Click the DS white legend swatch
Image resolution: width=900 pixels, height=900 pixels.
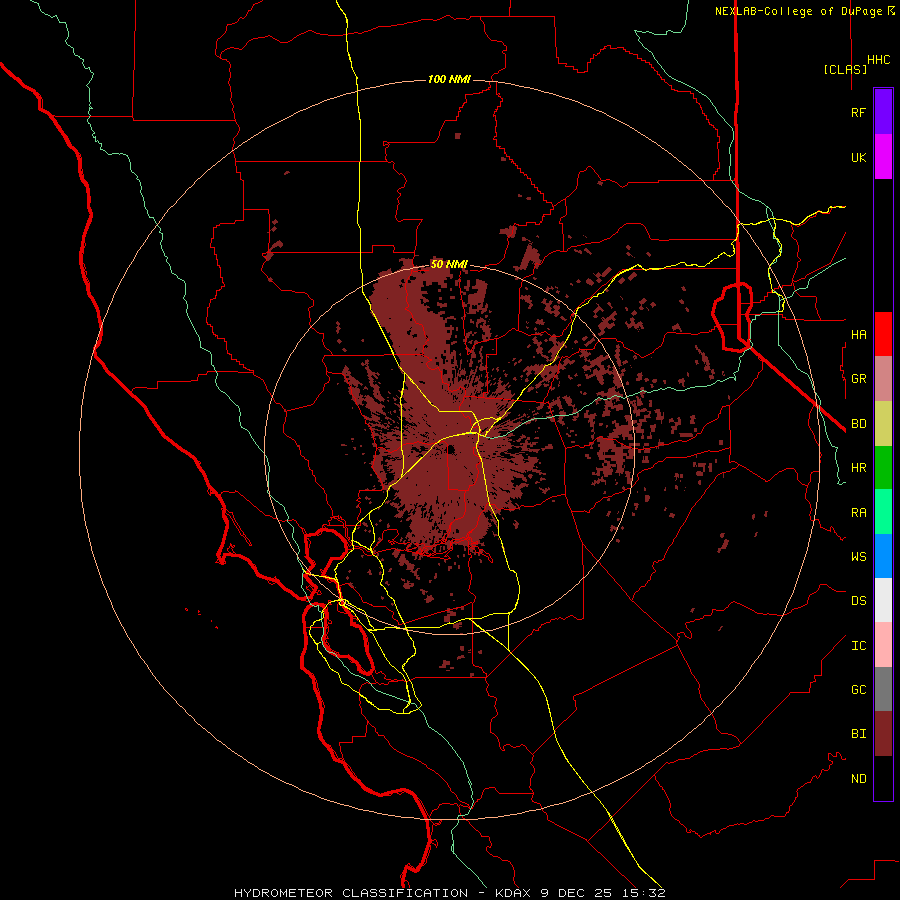click(x=883, y=600)
